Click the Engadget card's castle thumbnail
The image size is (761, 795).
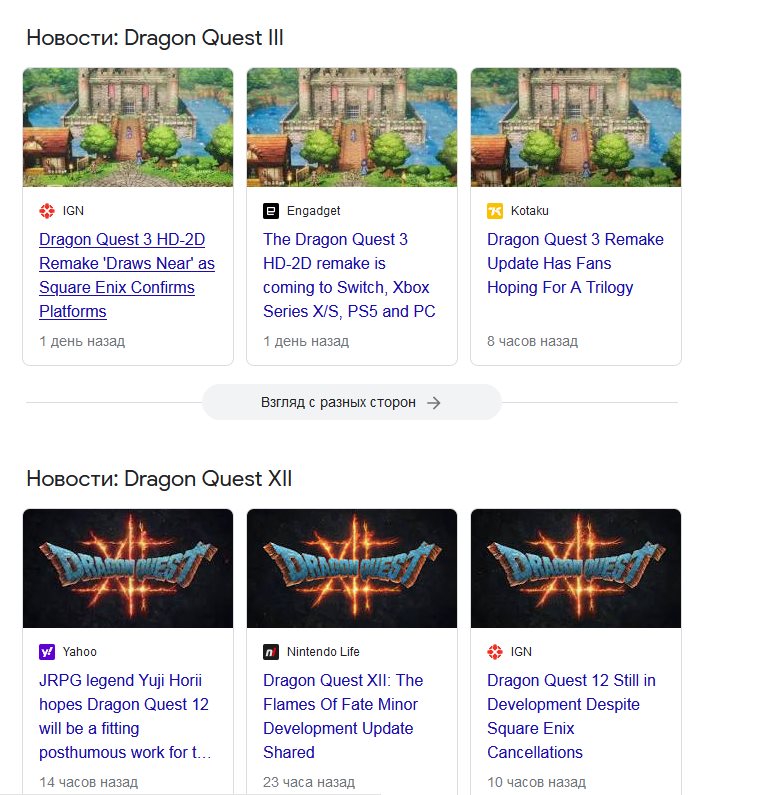[352, 127]
